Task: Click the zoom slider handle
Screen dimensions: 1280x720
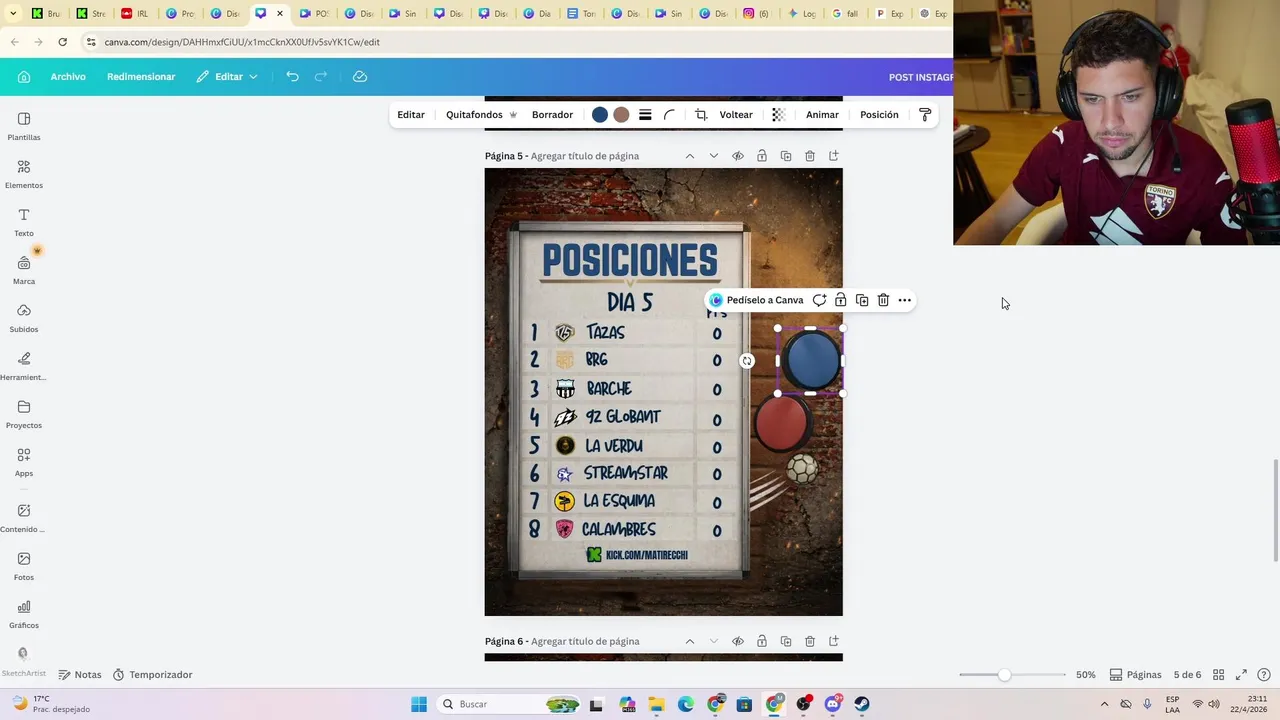Action: tap(1004, 675)
